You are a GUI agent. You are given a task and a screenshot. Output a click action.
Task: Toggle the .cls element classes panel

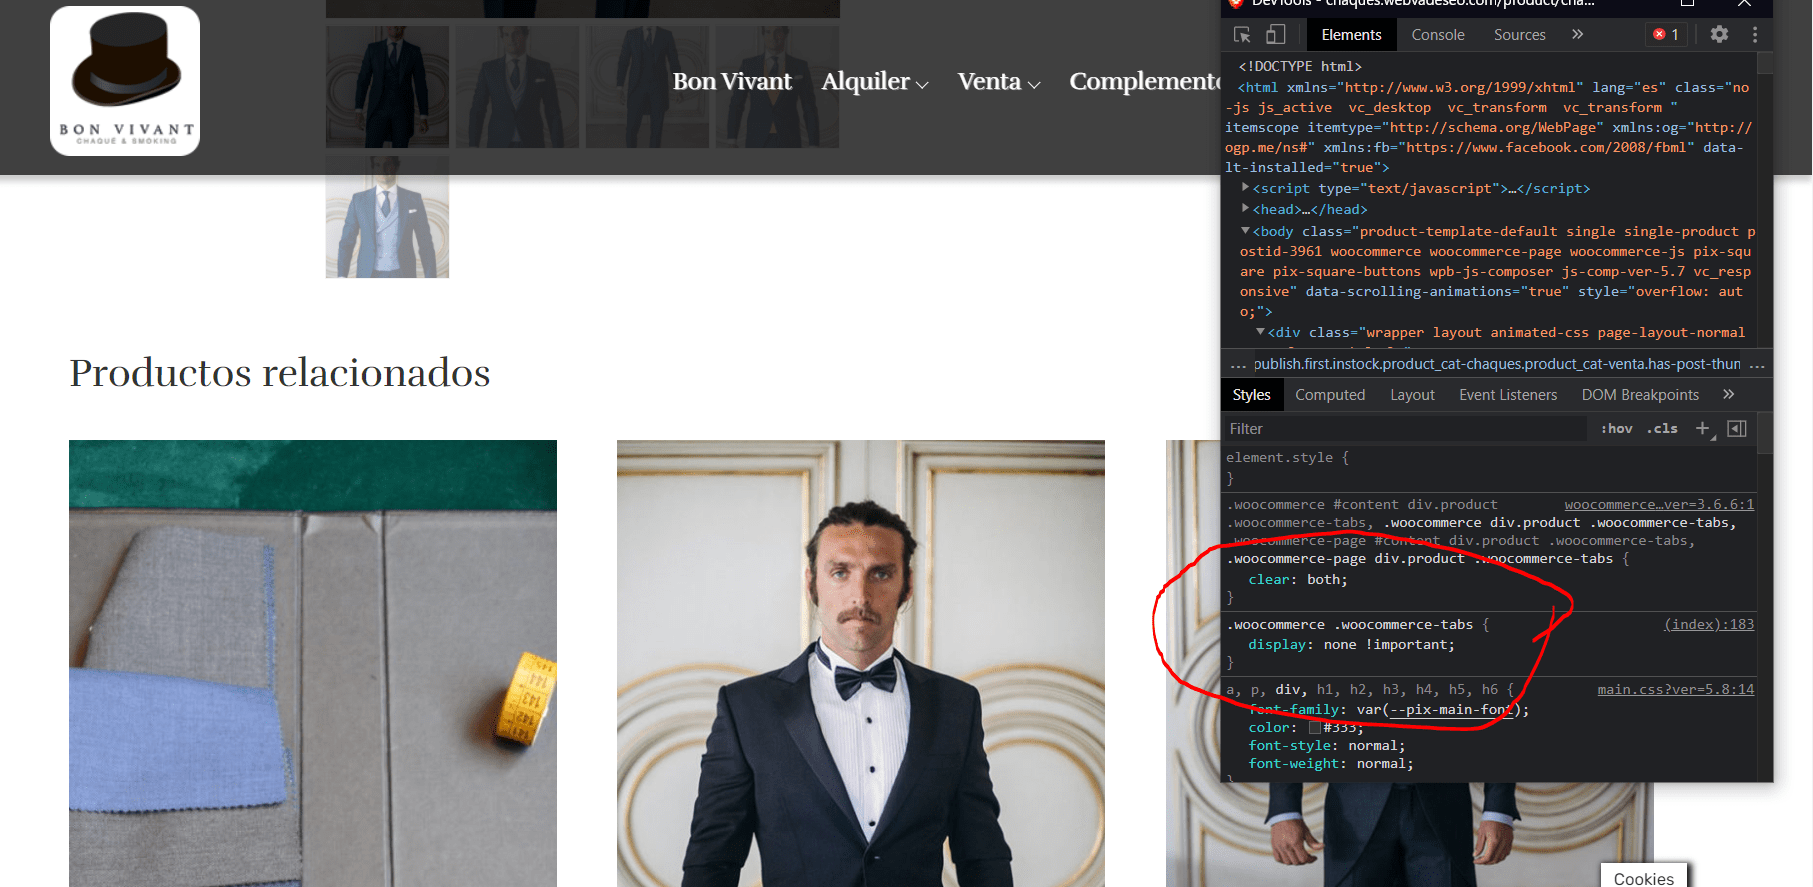click(x=1662, y=428)
